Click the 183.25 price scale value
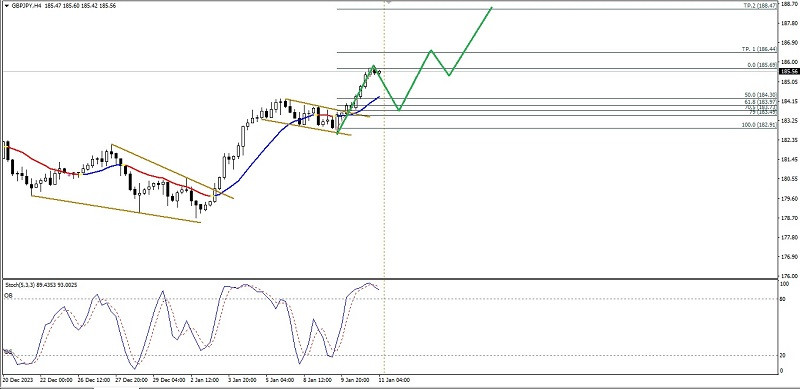The height and width of the screenshot is (389, 800). coord(789,120)
